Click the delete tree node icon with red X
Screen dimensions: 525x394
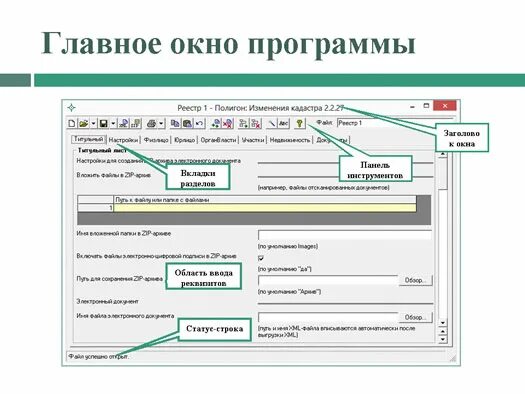pyautogui.click(x=256, y=124)
